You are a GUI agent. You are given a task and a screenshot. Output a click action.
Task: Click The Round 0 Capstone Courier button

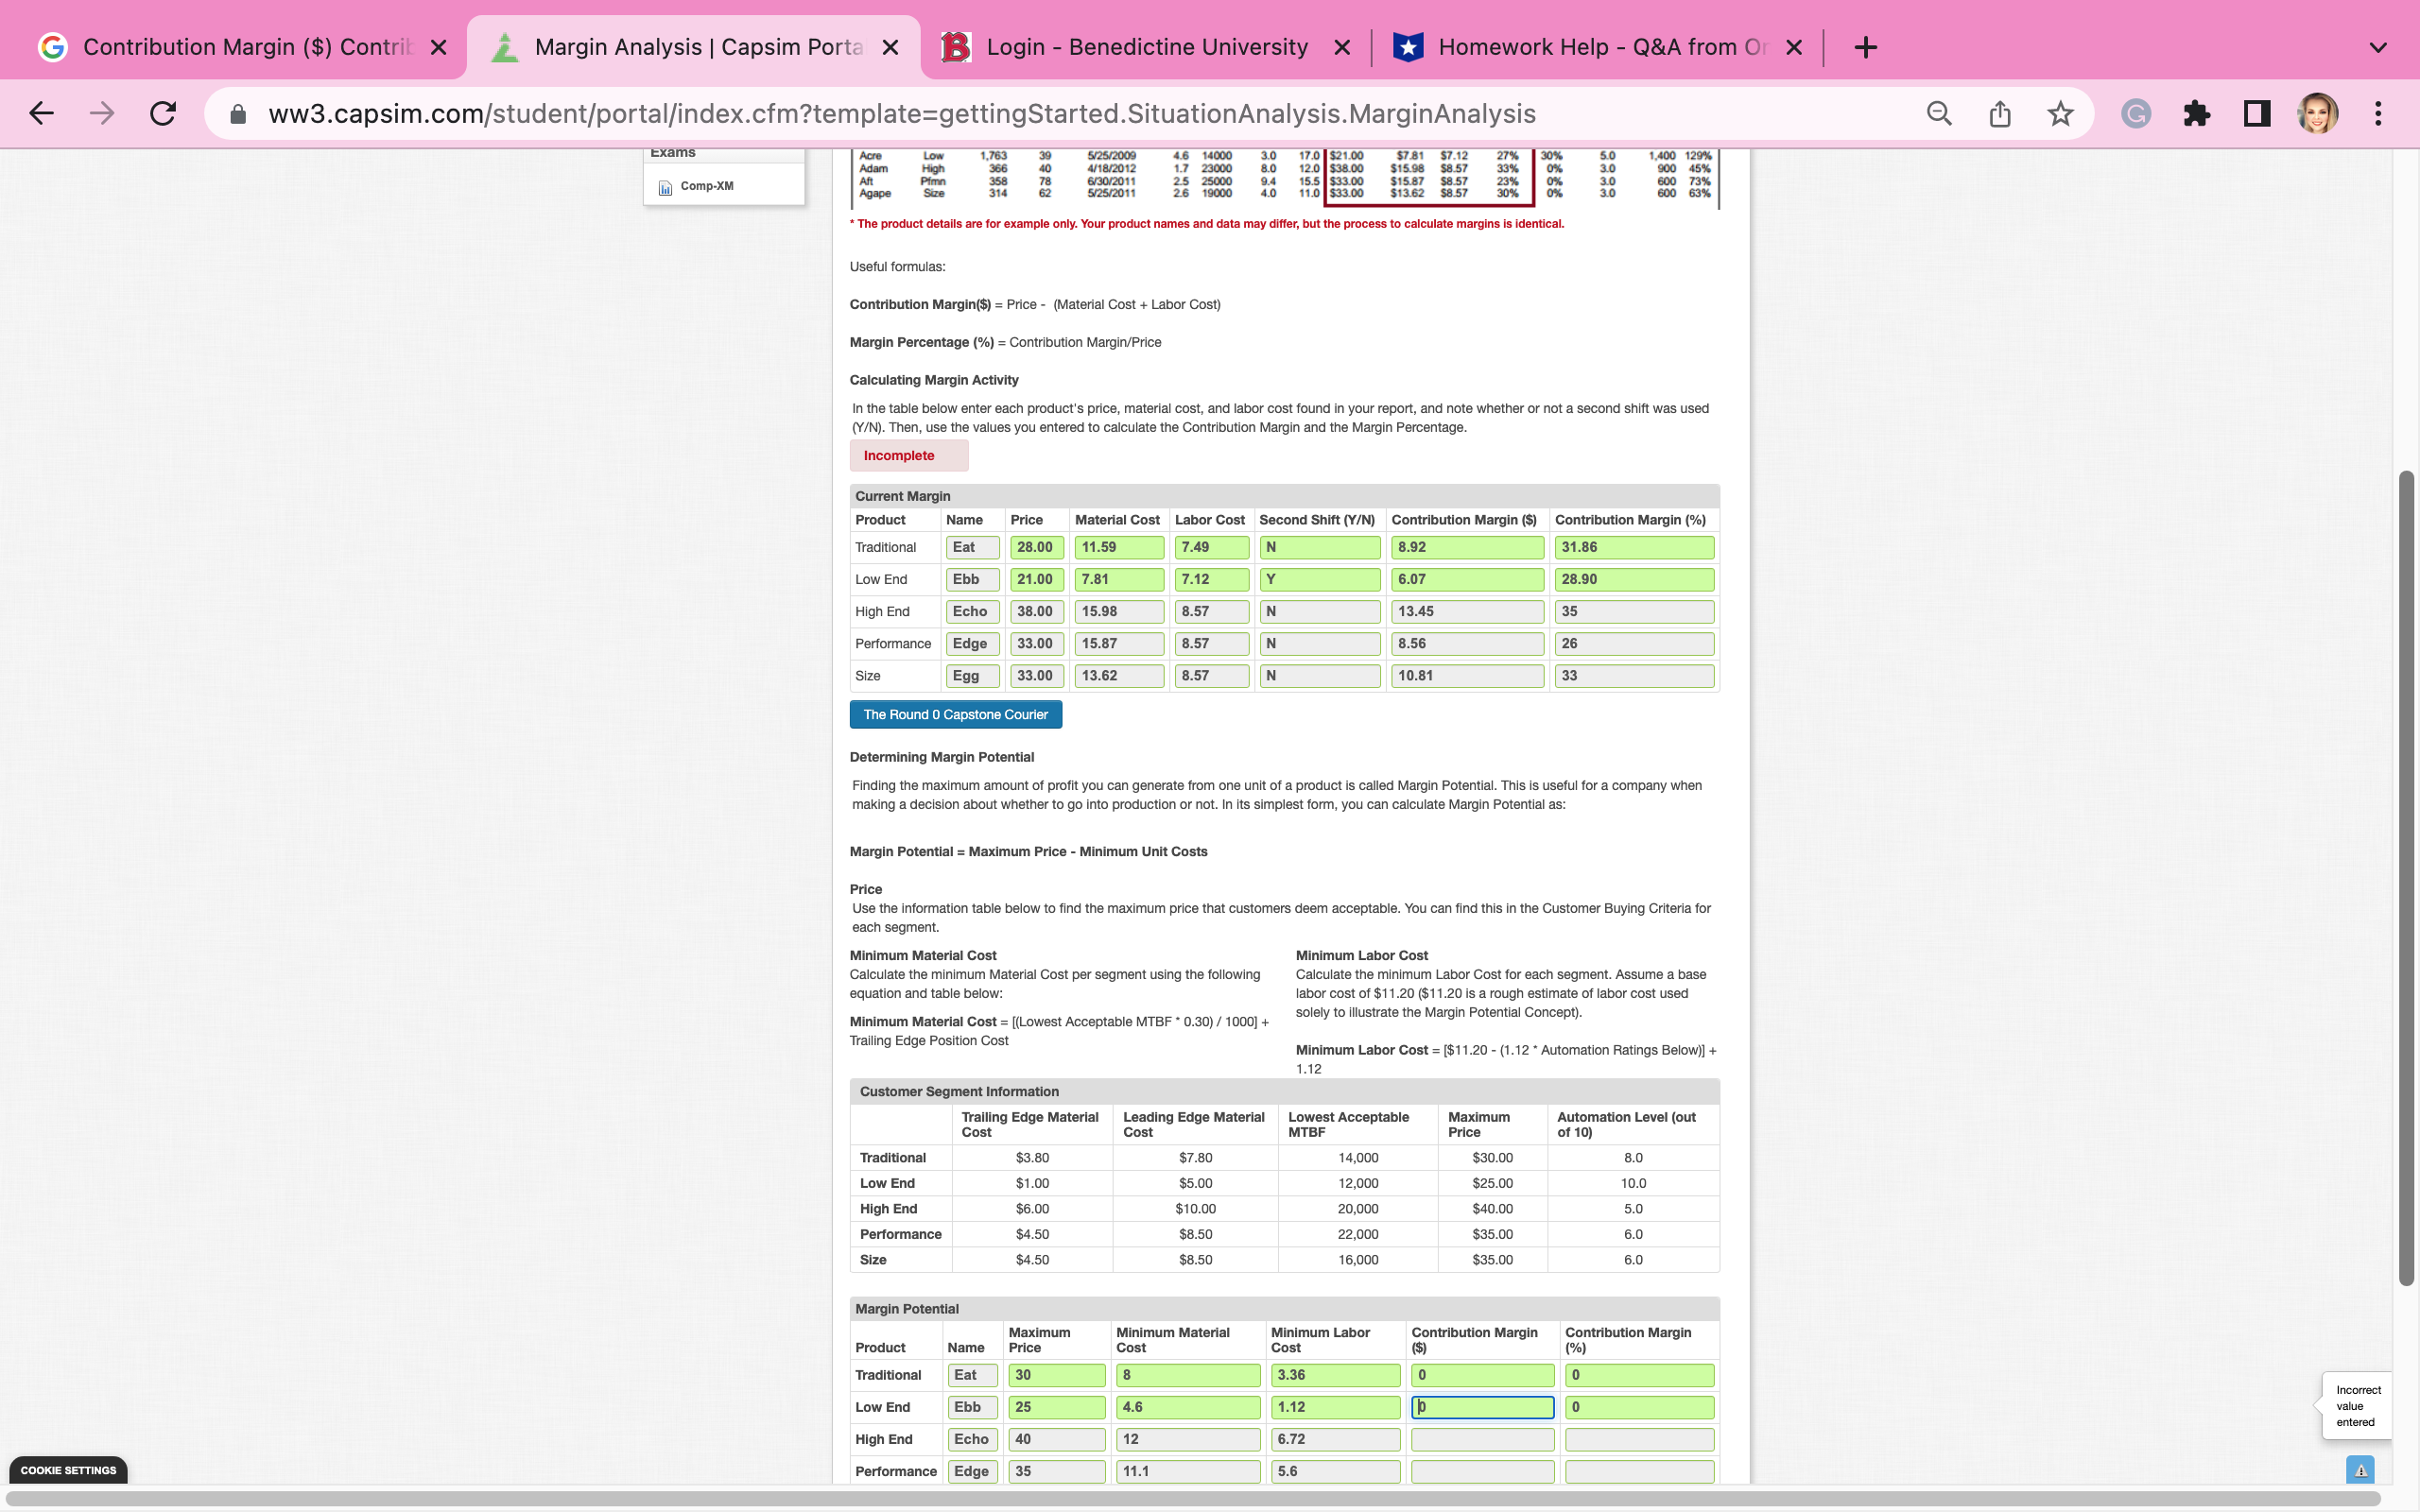954,714
